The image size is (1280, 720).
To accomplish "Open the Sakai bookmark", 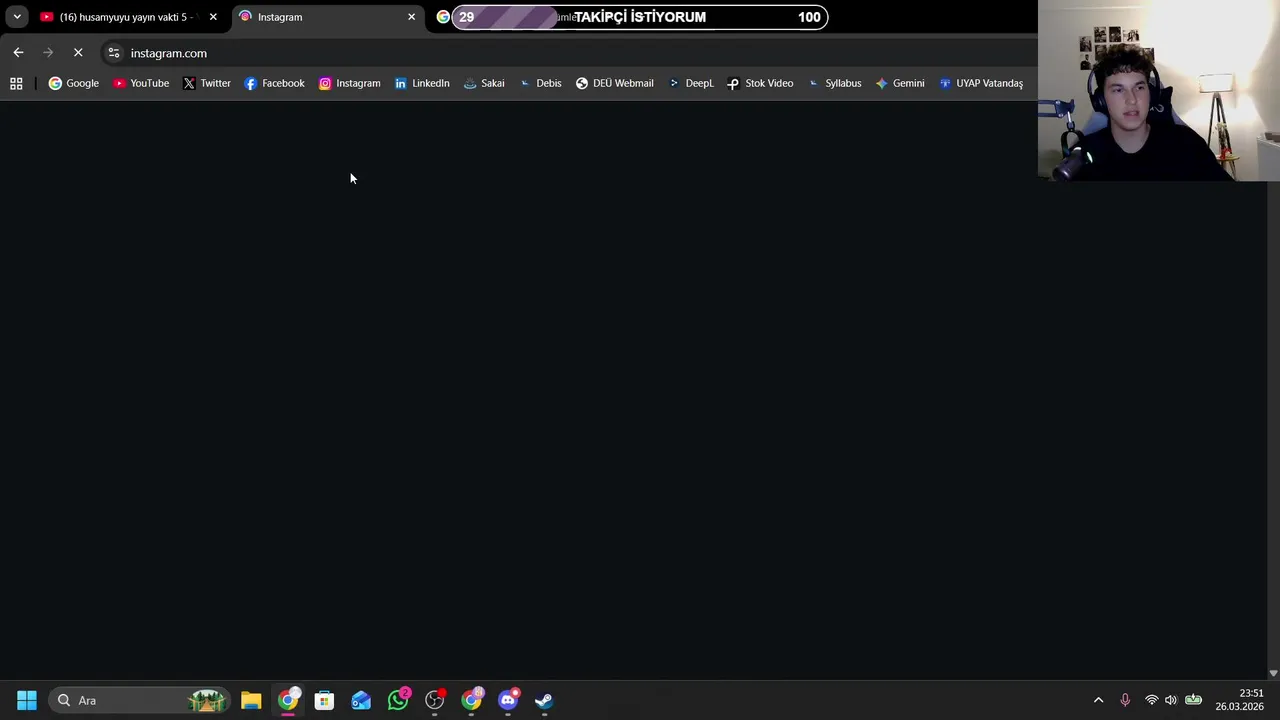I will point(484,83).
